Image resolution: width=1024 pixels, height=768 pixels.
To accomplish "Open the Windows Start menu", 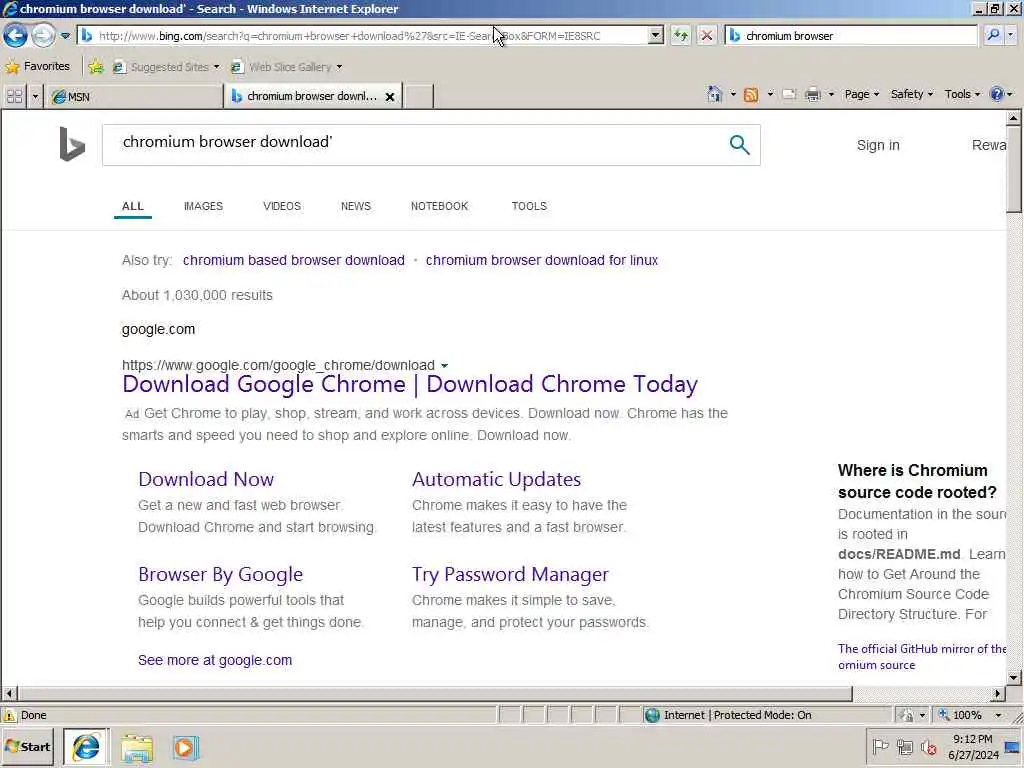I will pyautogui.click(x=28, y=747).
